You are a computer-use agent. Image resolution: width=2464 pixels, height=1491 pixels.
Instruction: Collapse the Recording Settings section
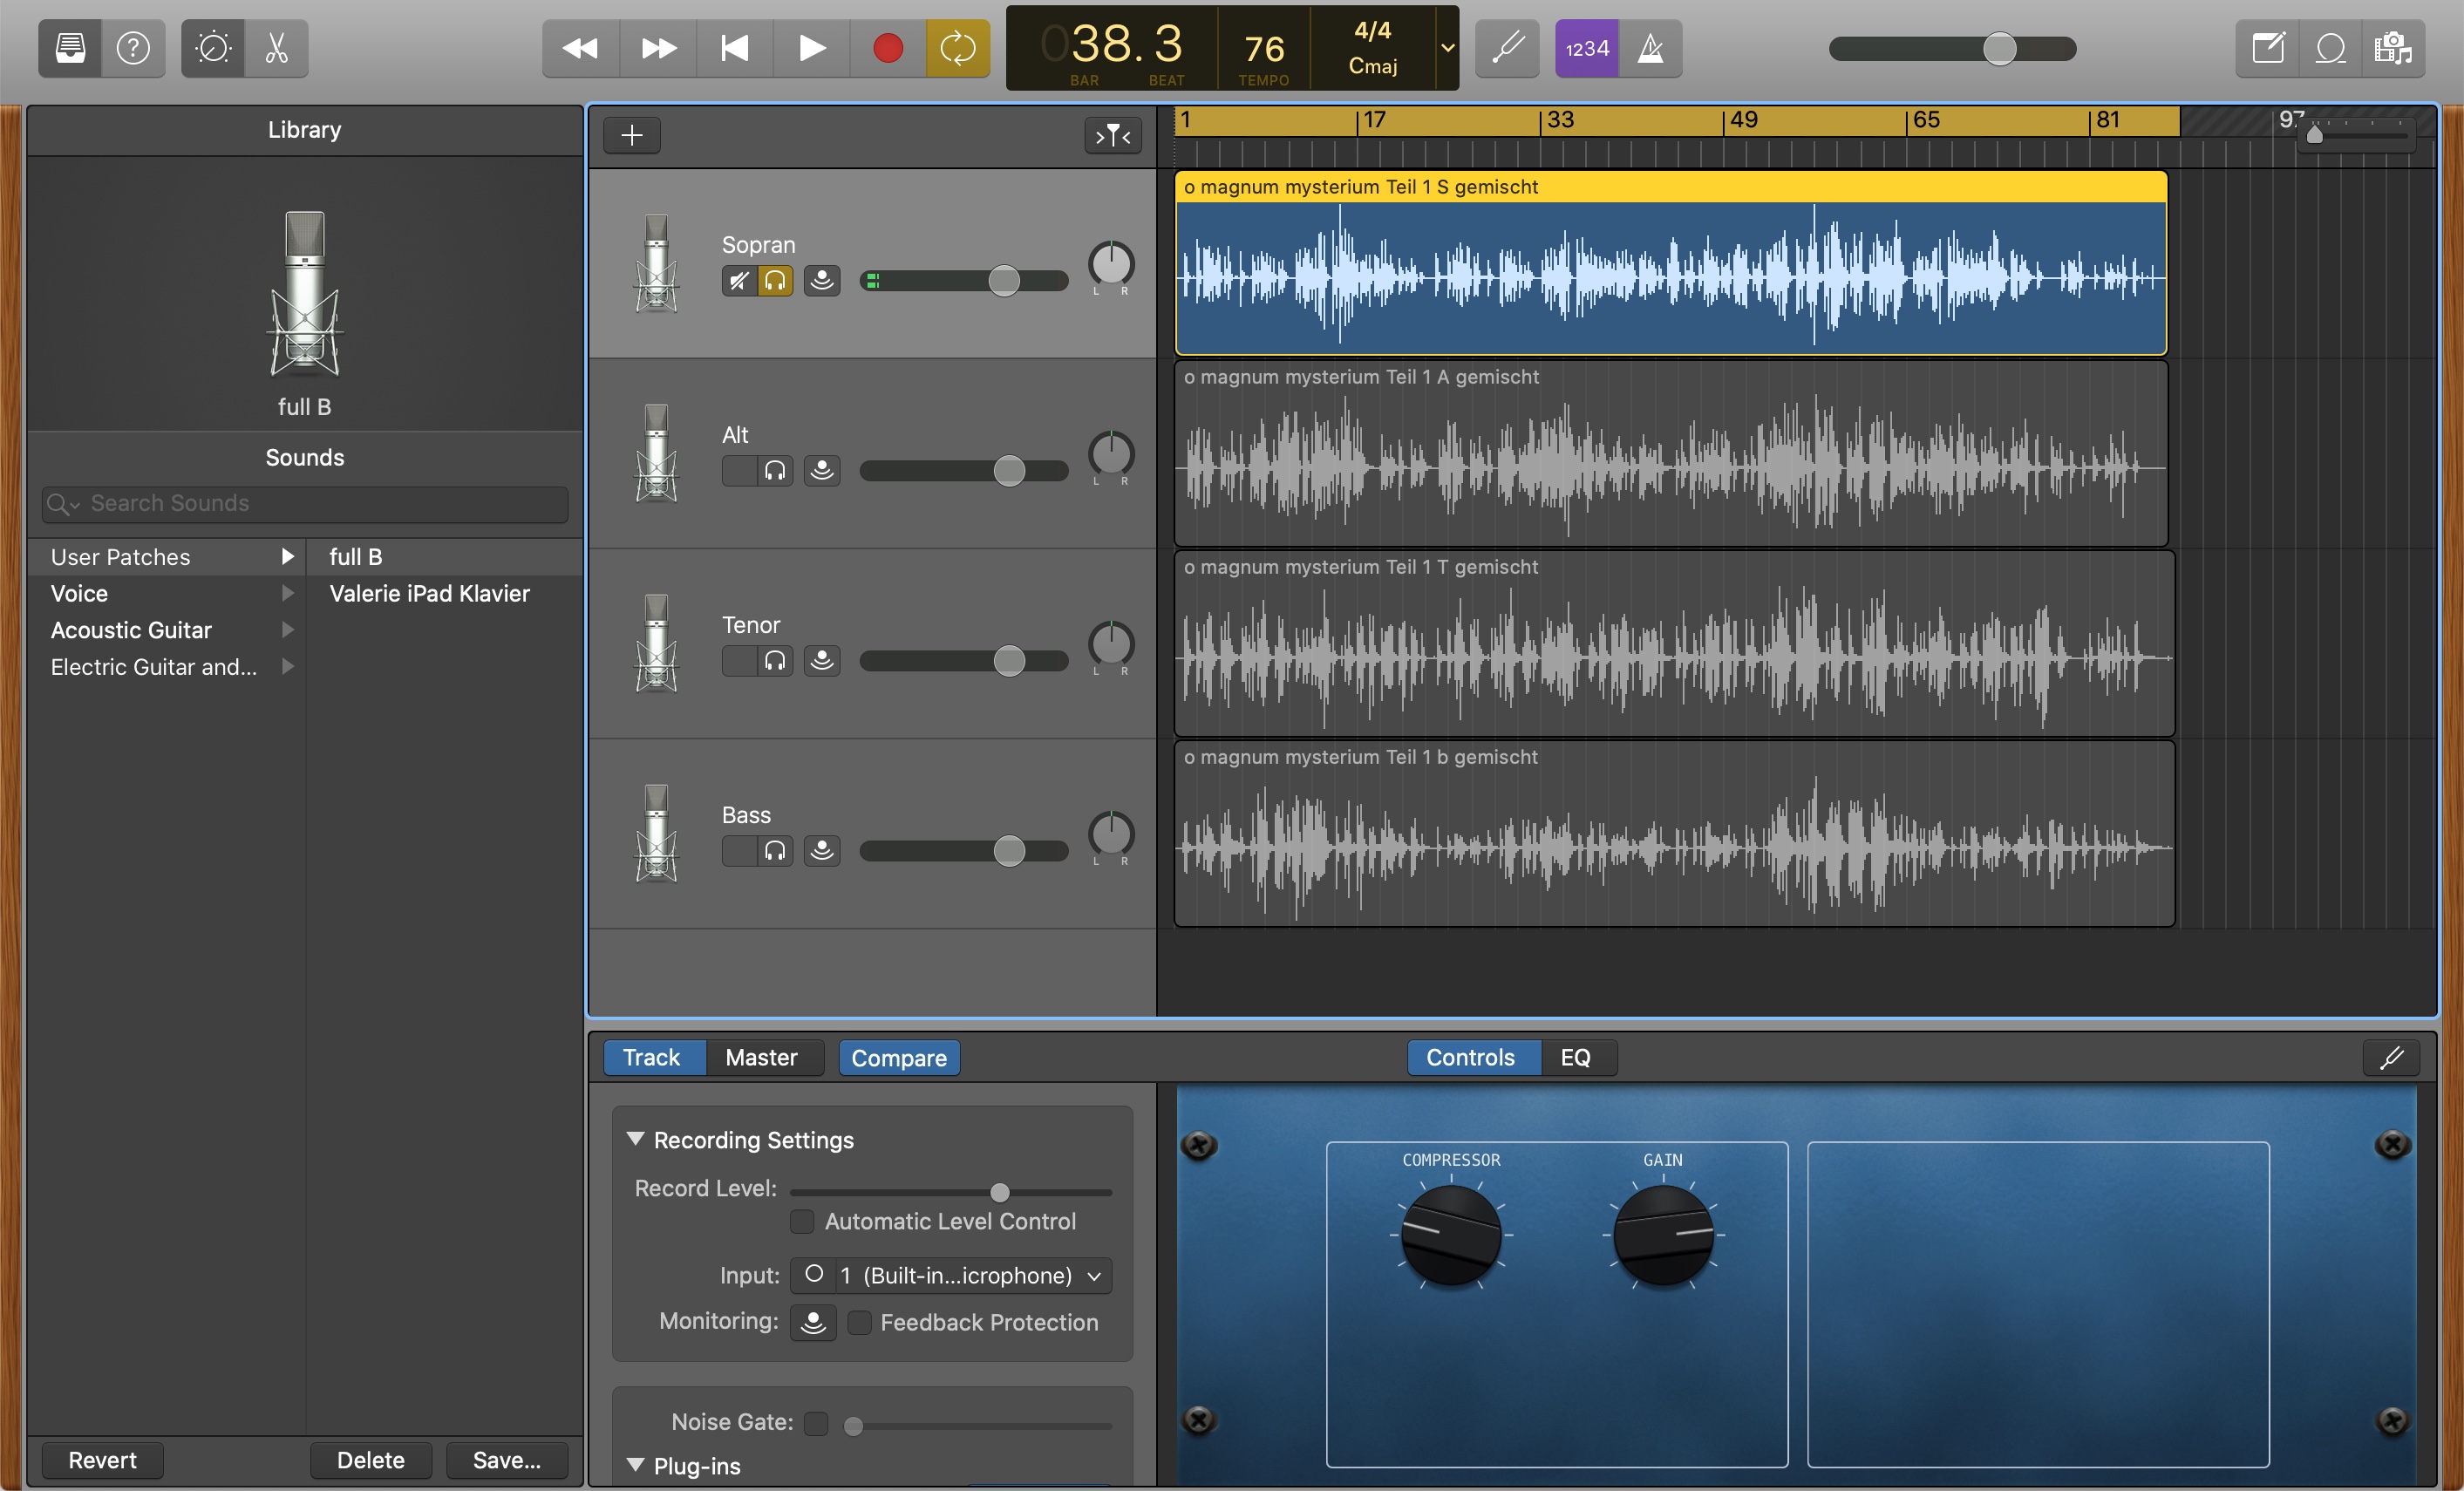(635, 1139)
